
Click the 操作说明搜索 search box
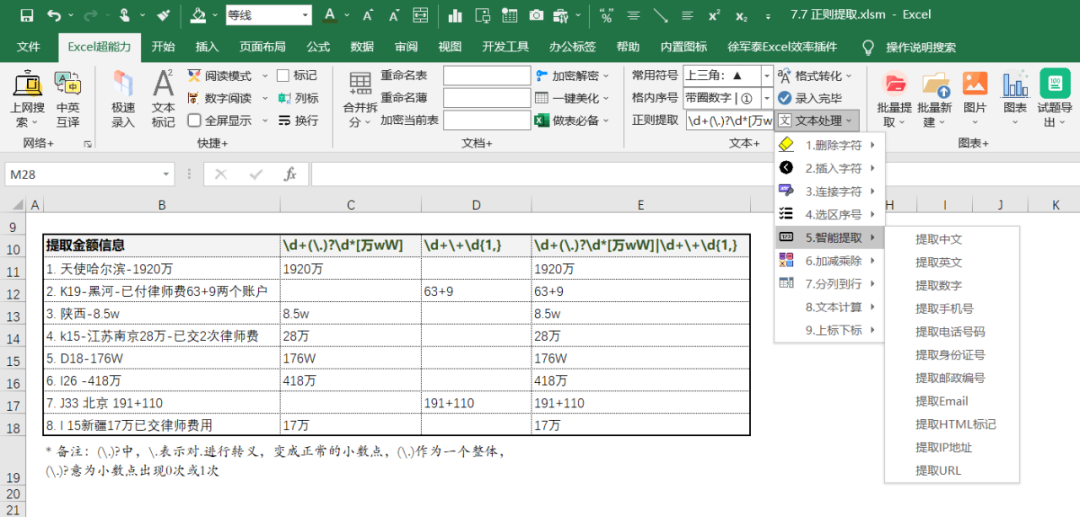click(x=920, y=47)
